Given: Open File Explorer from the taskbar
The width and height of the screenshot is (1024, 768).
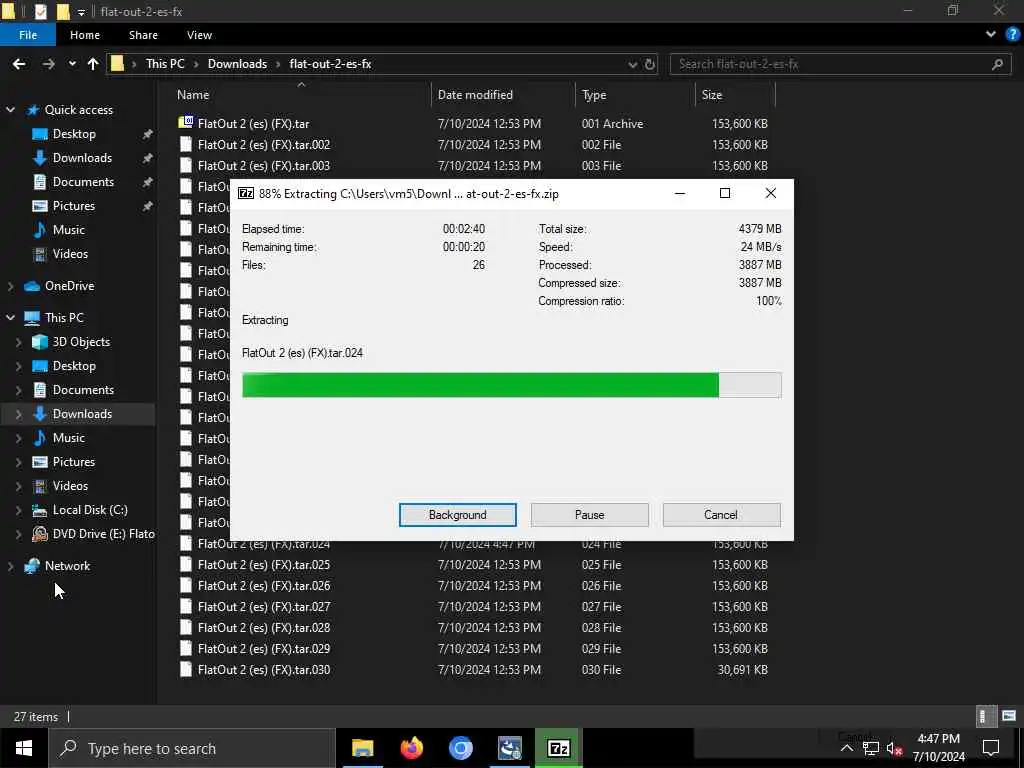Looking at the screenshot, I should click(x=362, y=748).
